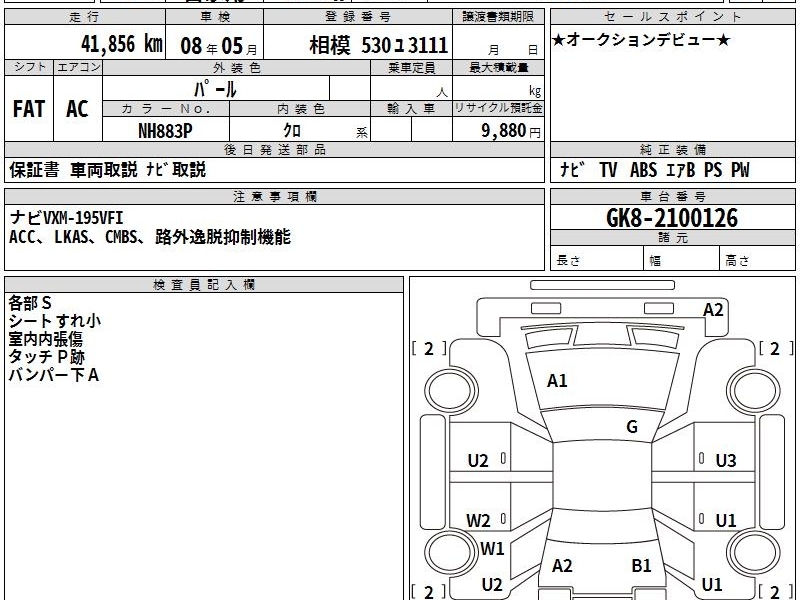Click the 幅 dimension cell

[682, 260]
